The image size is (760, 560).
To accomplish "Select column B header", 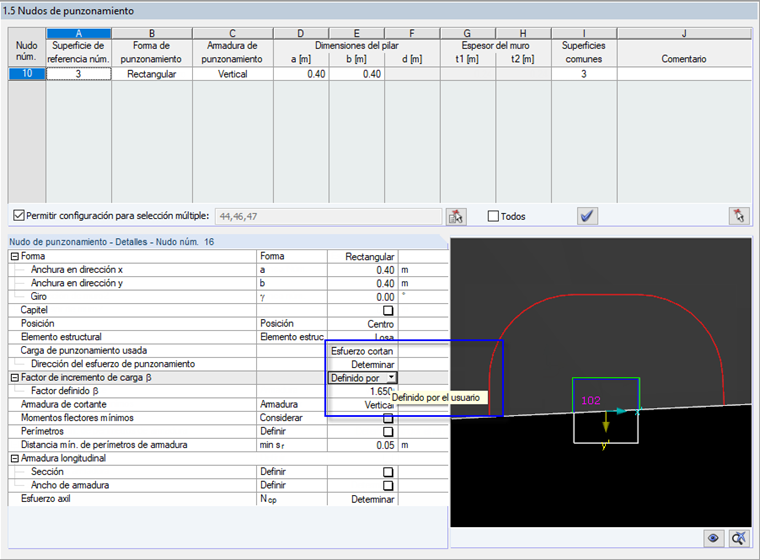I will [152, 33].
